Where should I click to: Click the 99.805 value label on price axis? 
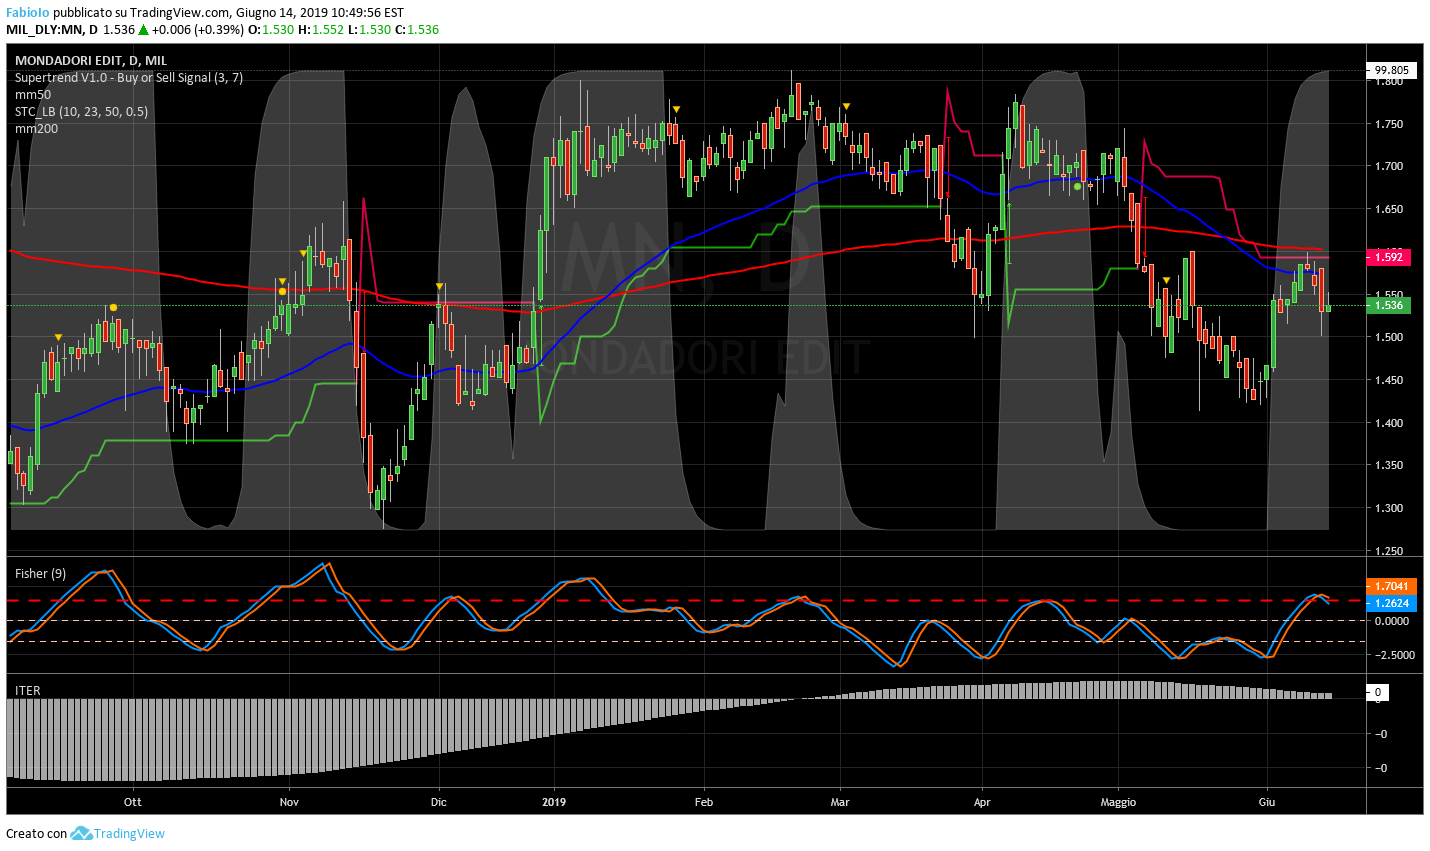[1391, 70]
